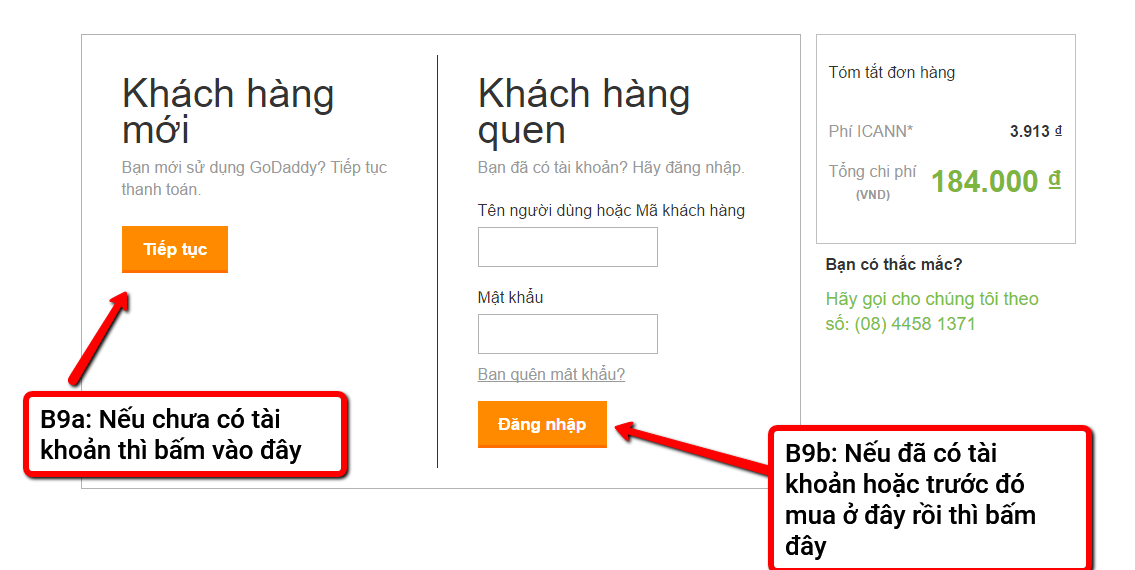The image size is (1135, 570).
Task: Click the orange Tiếp tục button
Action: click(175, 249)
